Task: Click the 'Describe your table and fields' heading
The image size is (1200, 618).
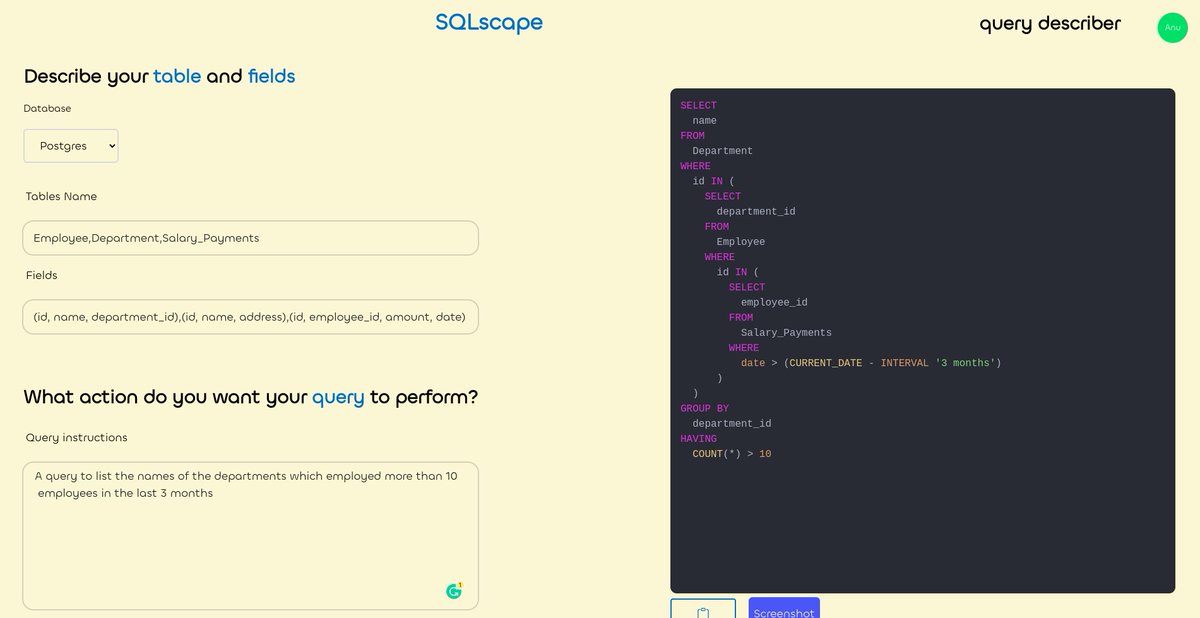Action: coord(160,76)
